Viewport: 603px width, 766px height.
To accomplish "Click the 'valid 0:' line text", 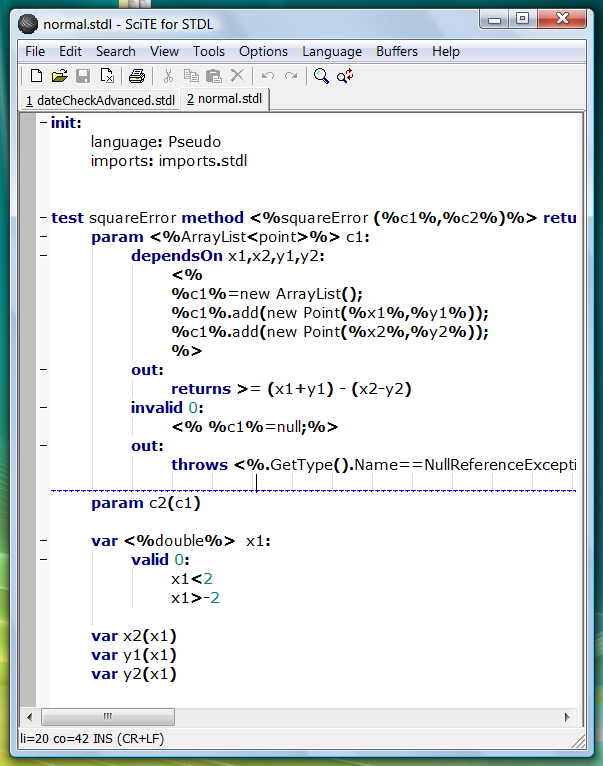I will [x=160, y=560].
